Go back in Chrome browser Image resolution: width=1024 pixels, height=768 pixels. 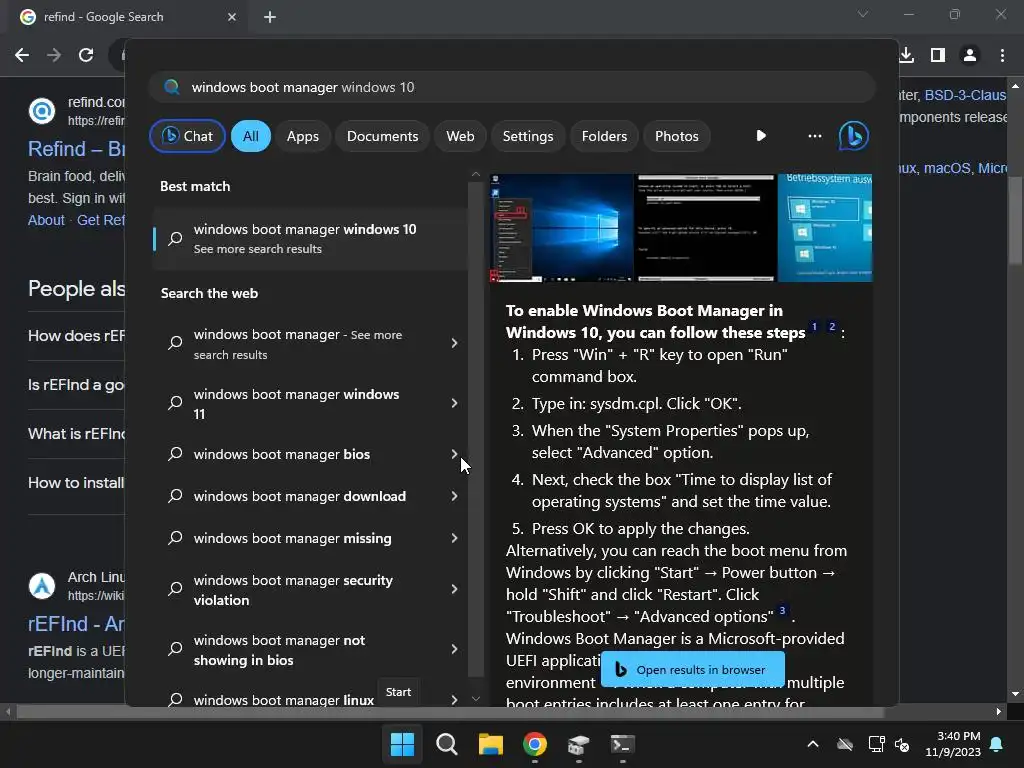click(22, 55)
